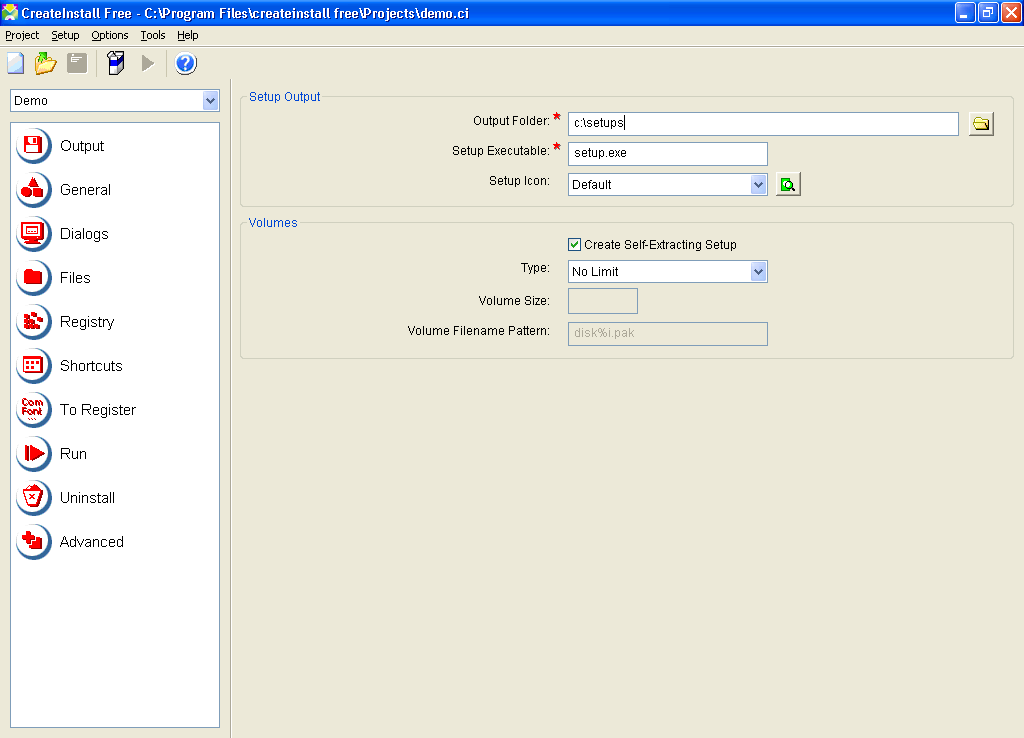Click the New Project toolbar icon

[x=16, y=63]
